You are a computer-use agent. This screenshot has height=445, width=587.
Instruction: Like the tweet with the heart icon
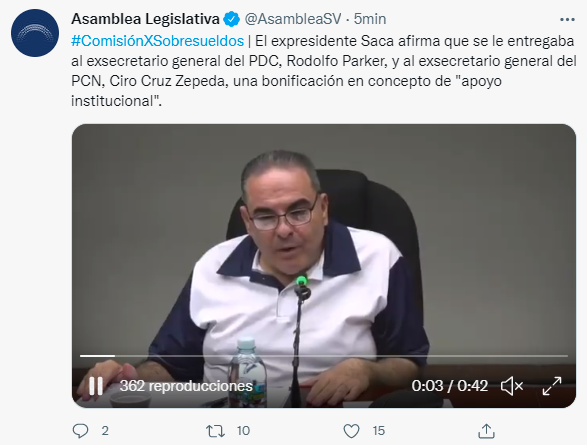point(351,431)
